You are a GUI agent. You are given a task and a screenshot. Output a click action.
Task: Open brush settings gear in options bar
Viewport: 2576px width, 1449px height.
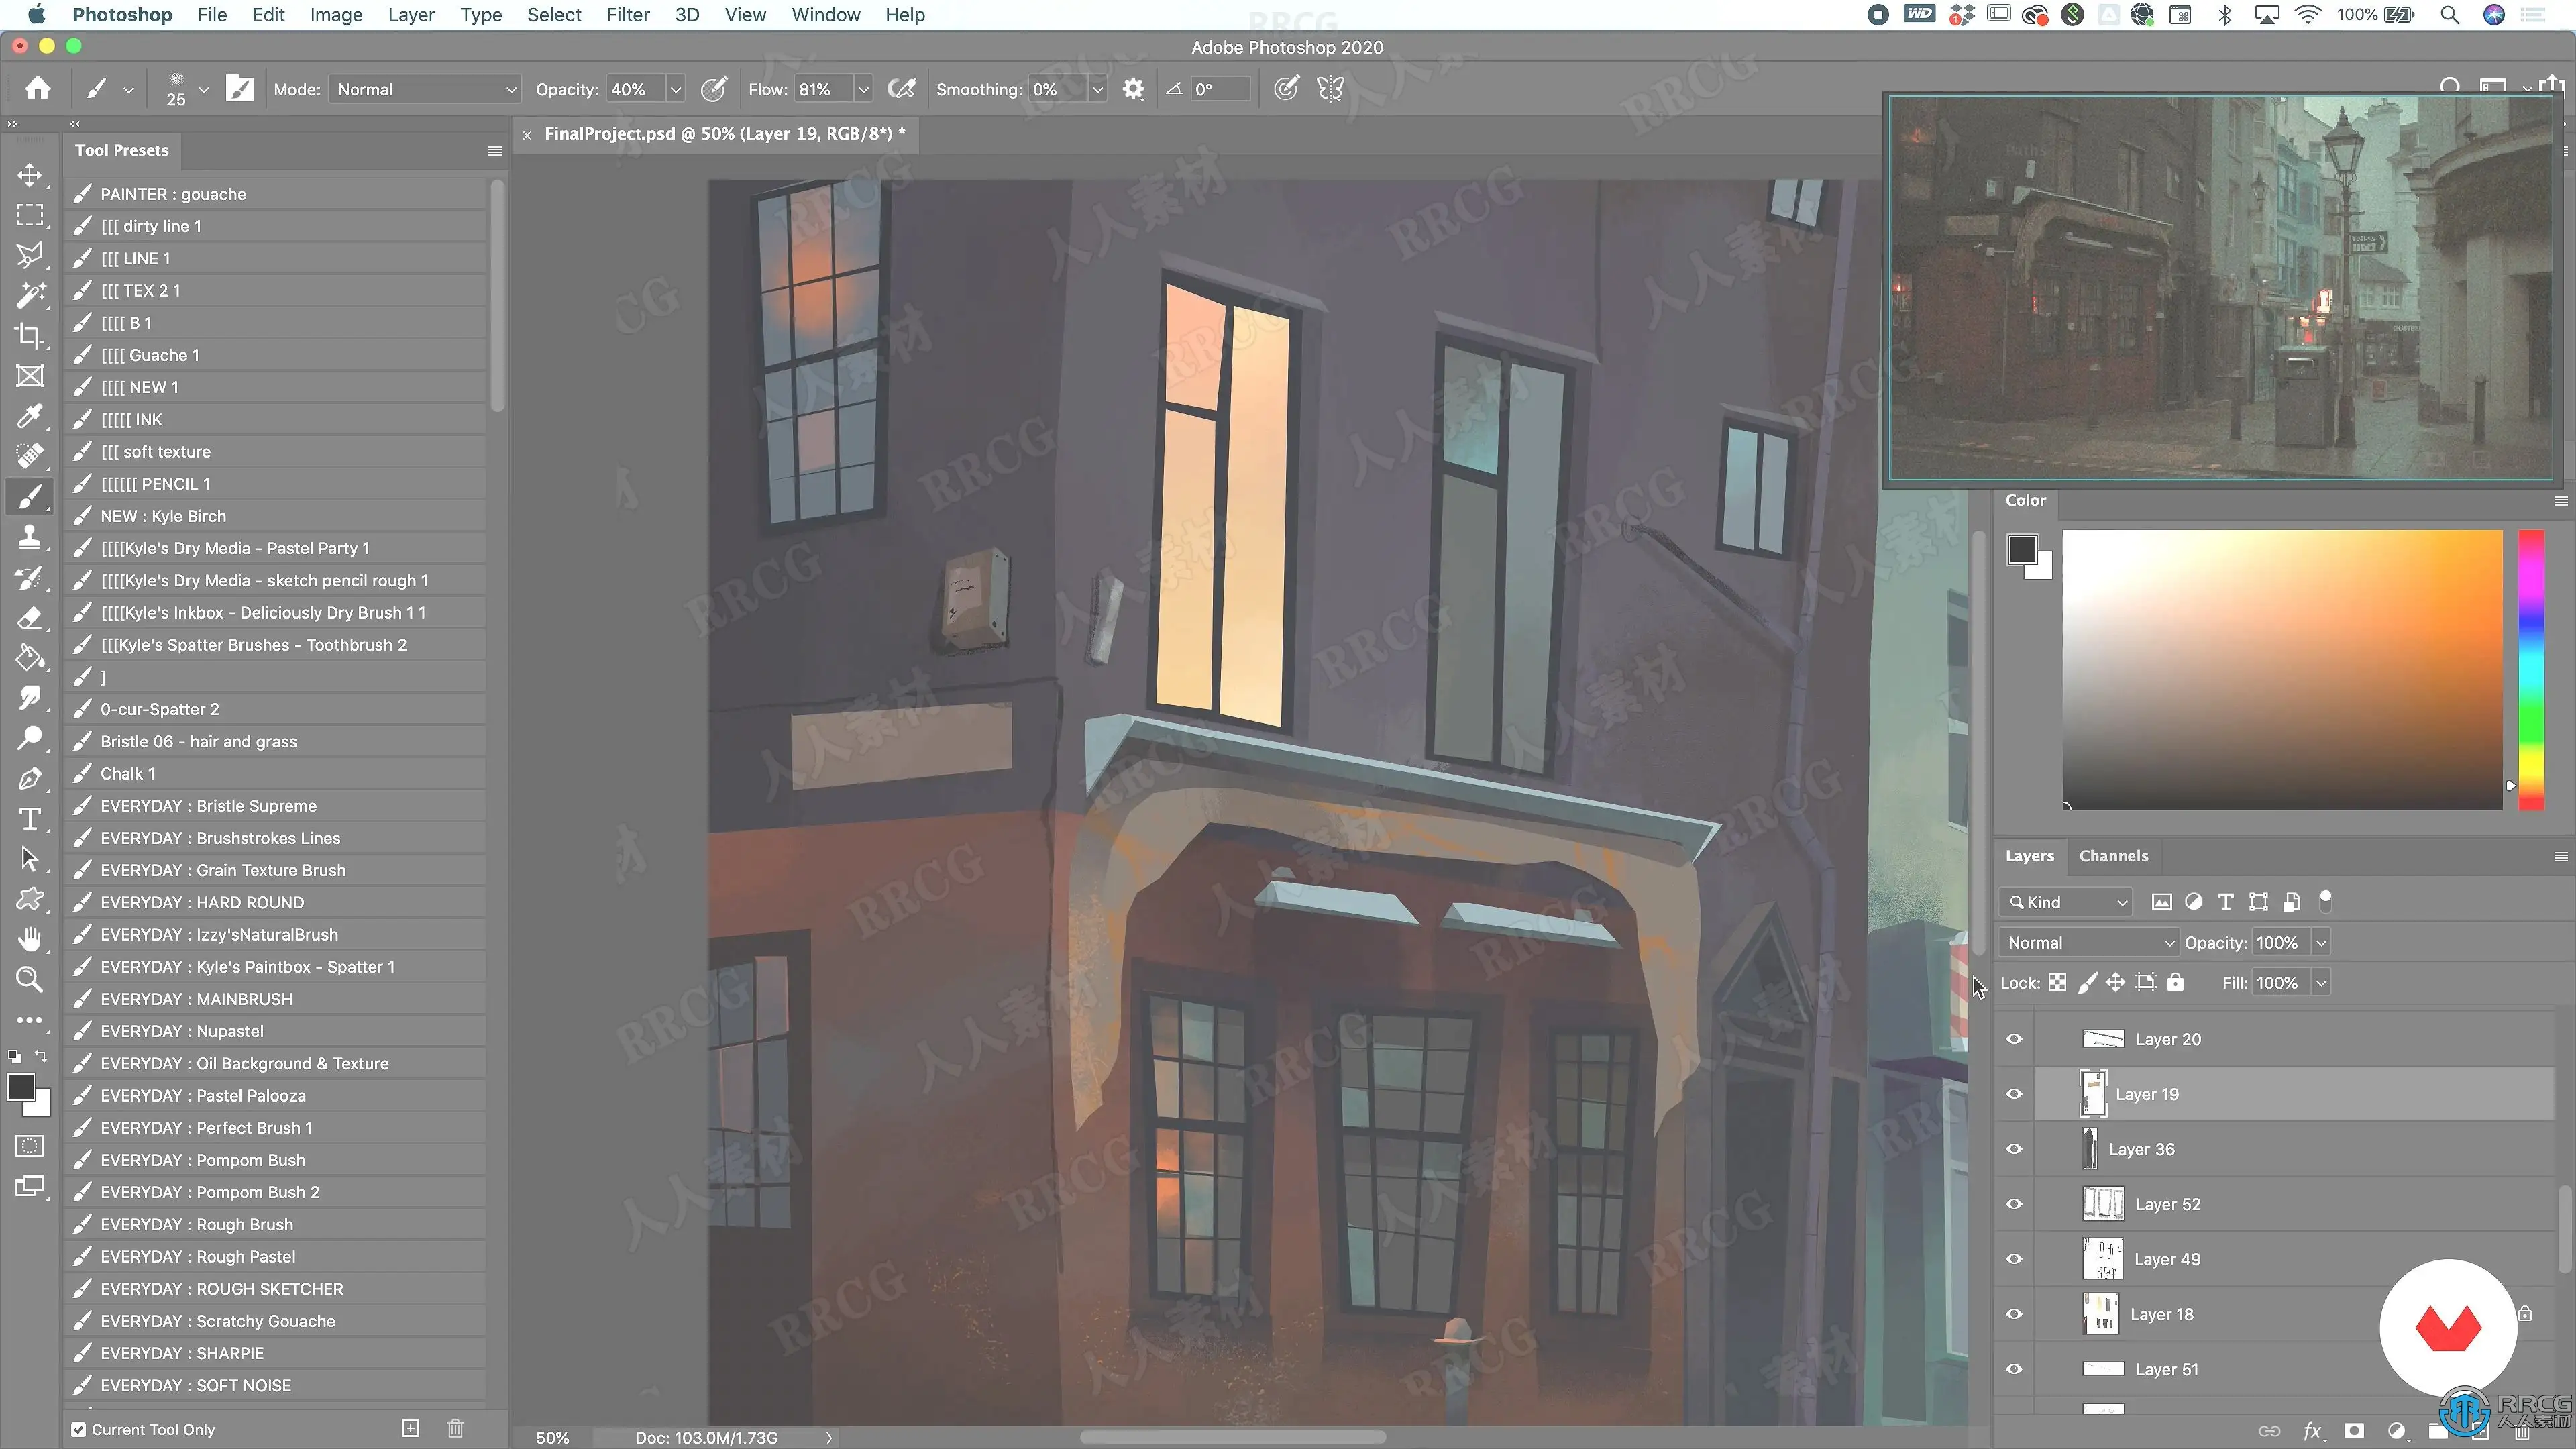(1132, 89)
